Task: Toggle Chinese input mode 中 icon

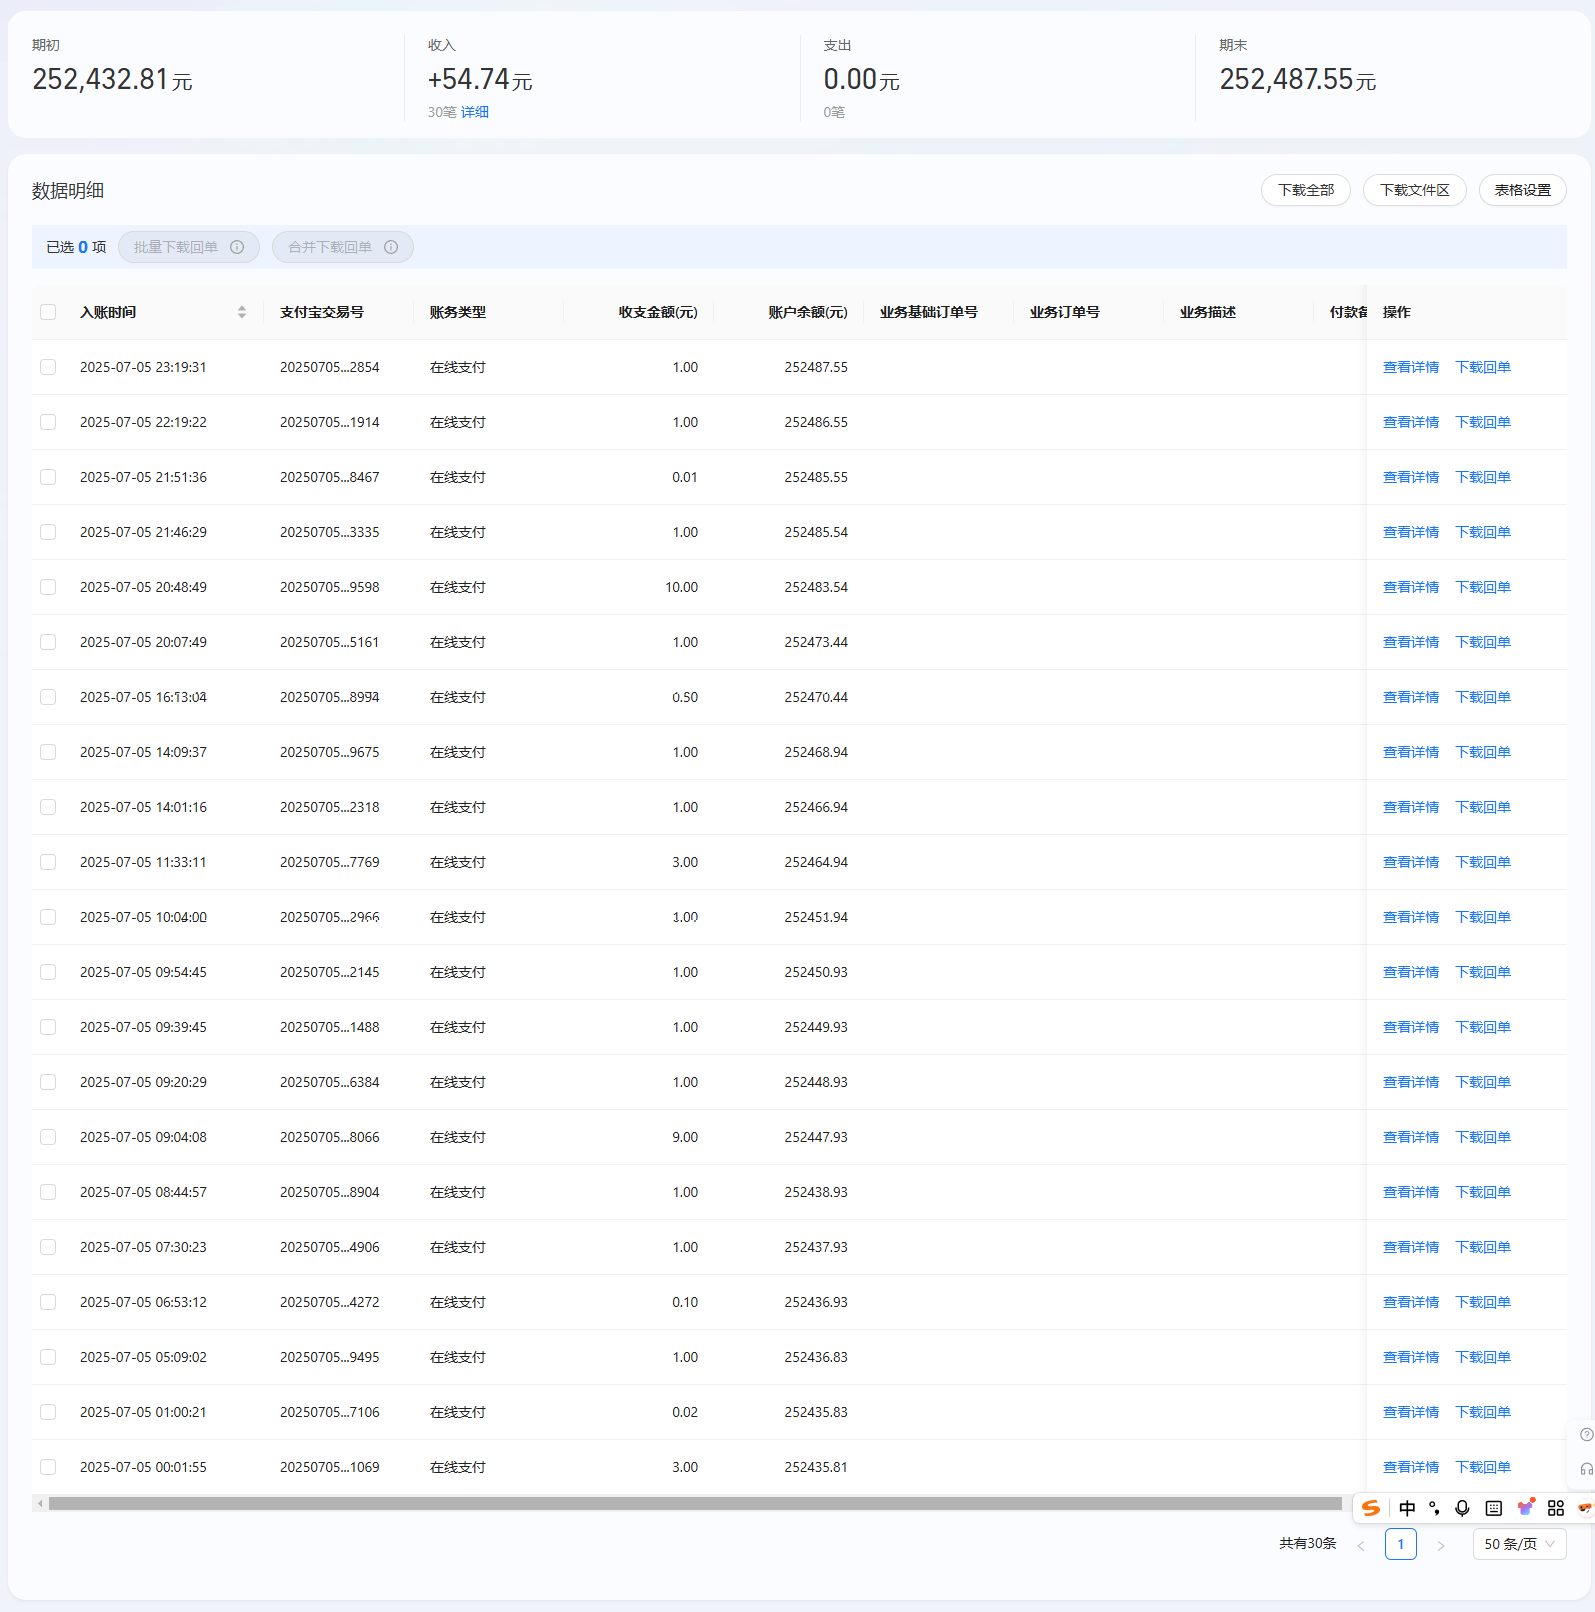Action: pyautogui.click(x=1407, y=1508)
